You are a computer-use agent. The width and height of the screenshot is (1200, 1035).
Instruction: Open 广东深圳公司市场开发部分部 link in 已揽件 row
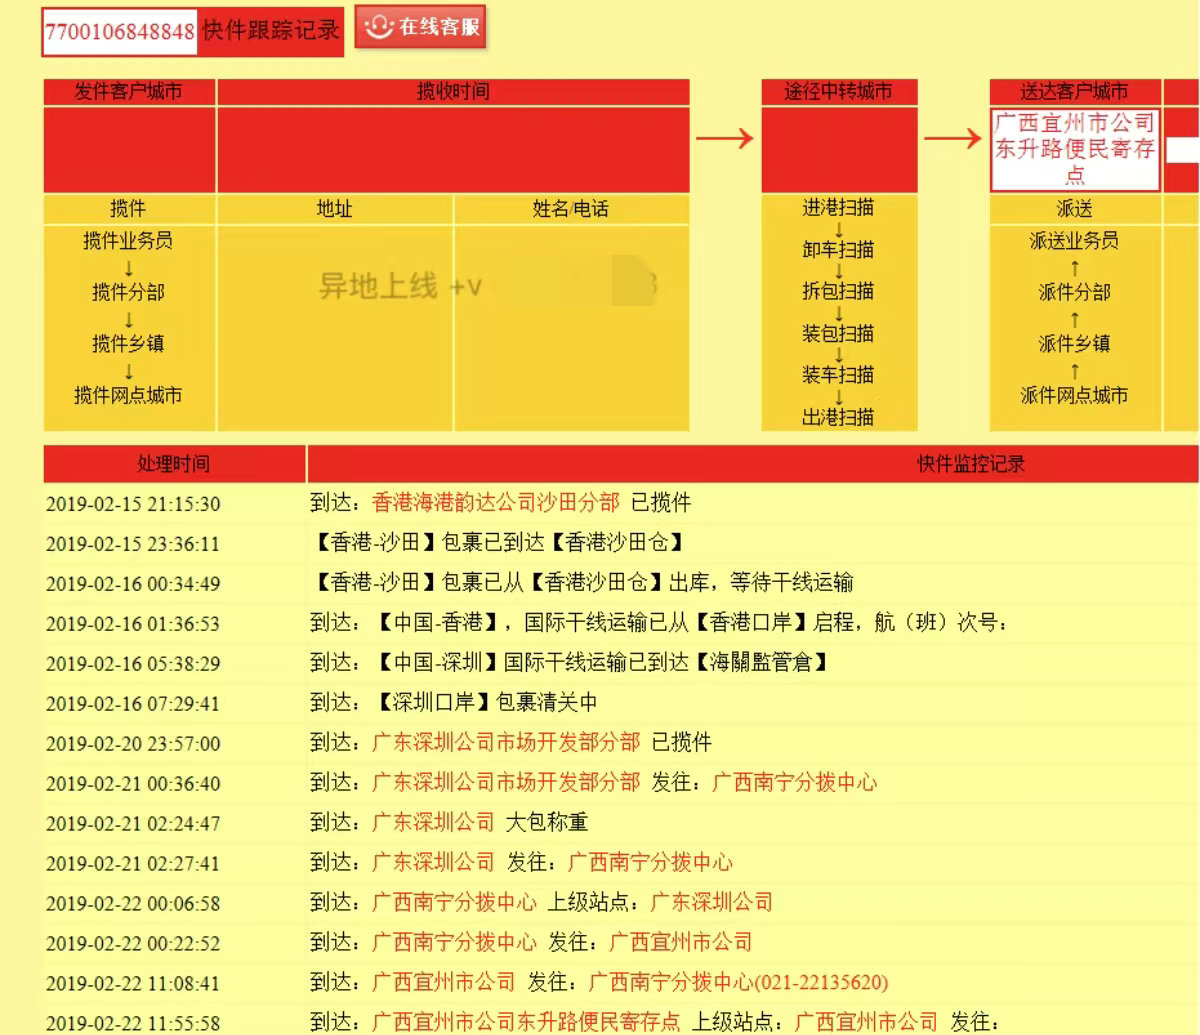pyautogui.click(x=505, y=742)
